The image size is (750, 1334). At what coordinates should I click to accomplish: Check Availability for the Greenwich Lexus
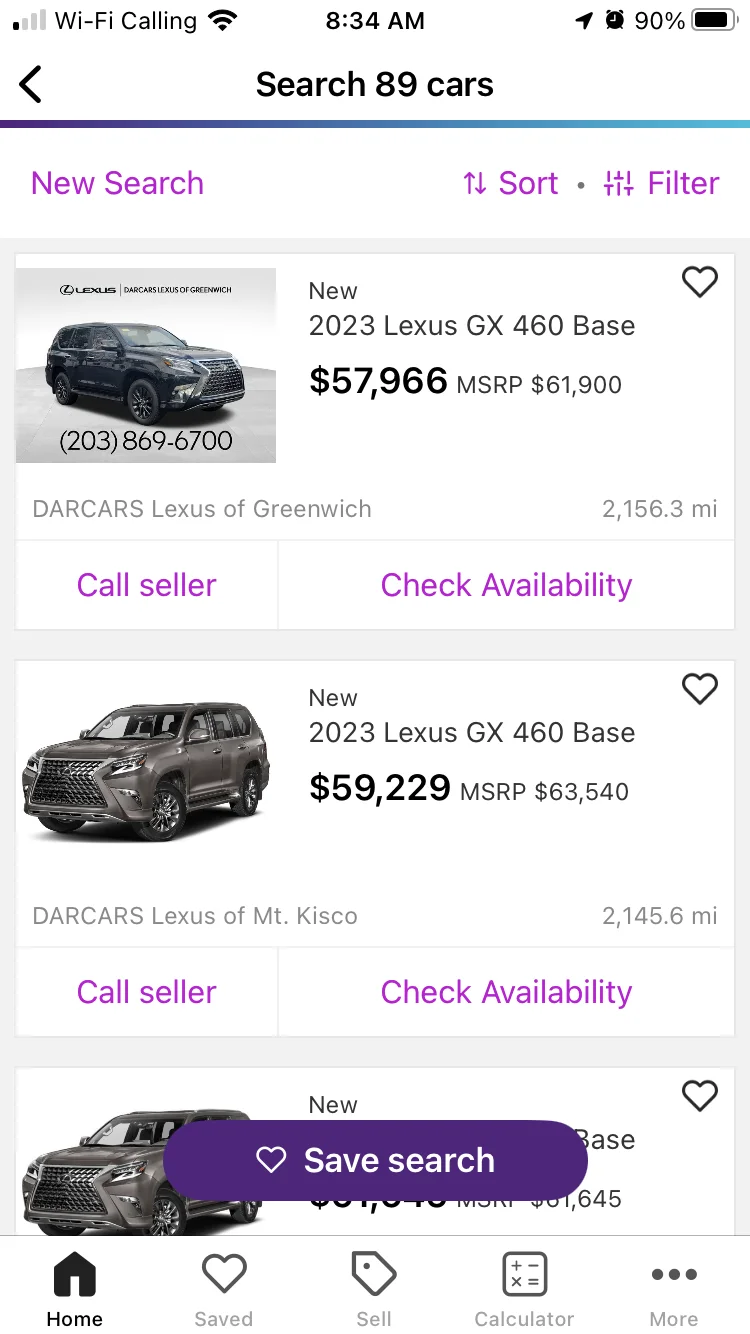coord(506,585)
